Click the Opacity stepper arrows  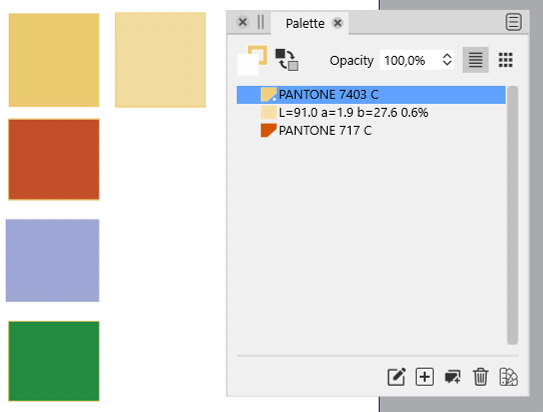click(447, 60)
